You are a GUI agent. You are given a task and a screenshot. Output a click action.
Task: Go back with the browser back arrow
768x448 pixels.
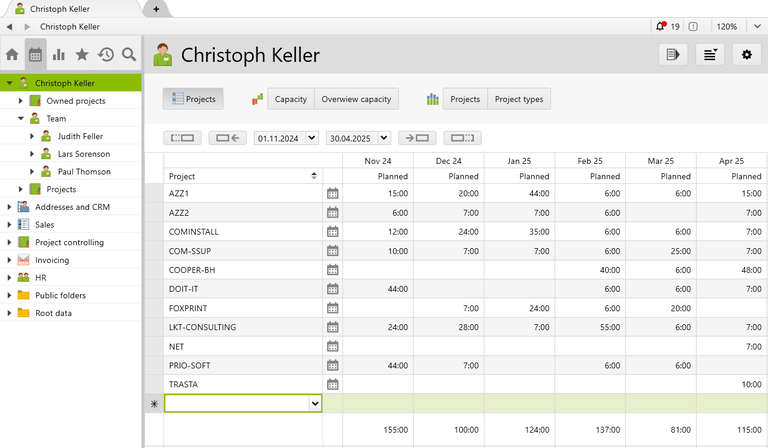tap(9, 26)
